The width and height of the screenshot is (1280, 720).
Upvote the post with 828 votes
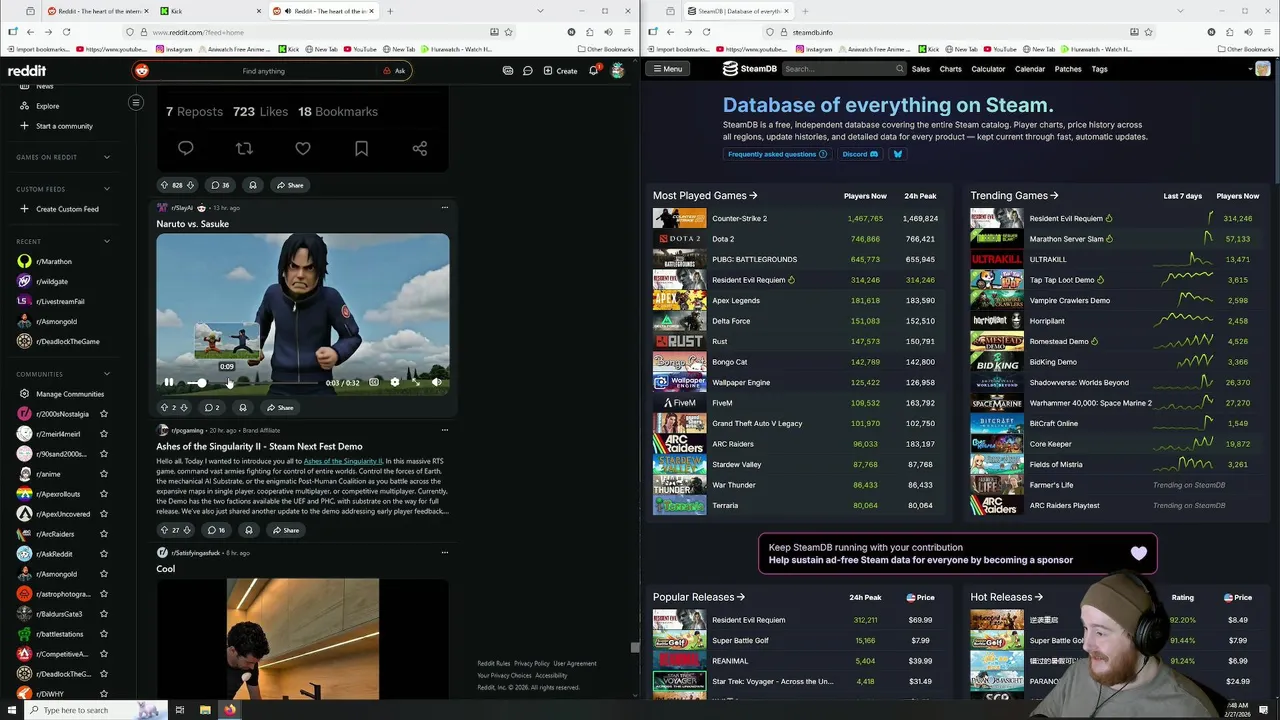tap(164, 185)
